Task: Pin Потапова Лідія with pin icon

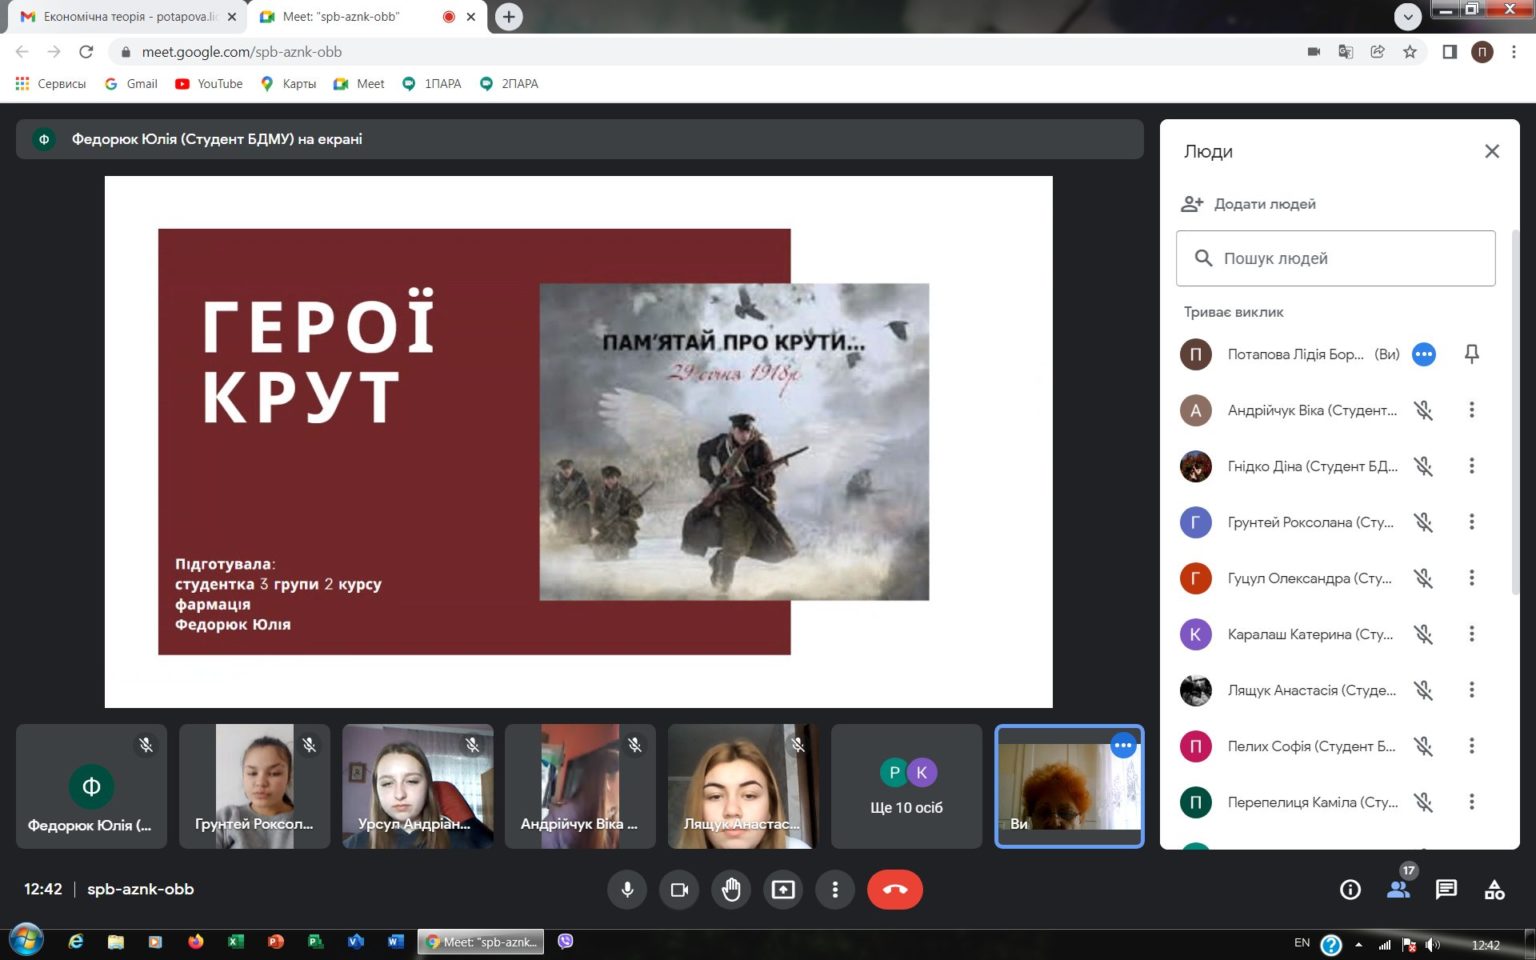Action: (1471, 354)
